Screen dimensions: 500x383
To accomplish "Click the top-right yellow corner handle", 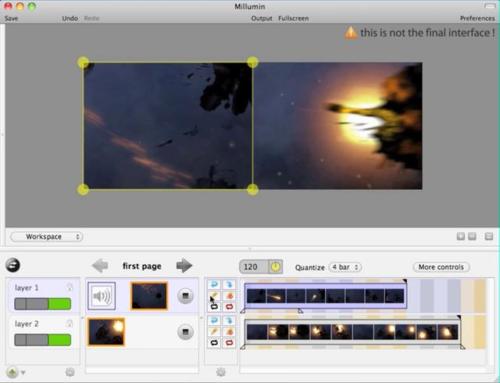I will 253,62.
